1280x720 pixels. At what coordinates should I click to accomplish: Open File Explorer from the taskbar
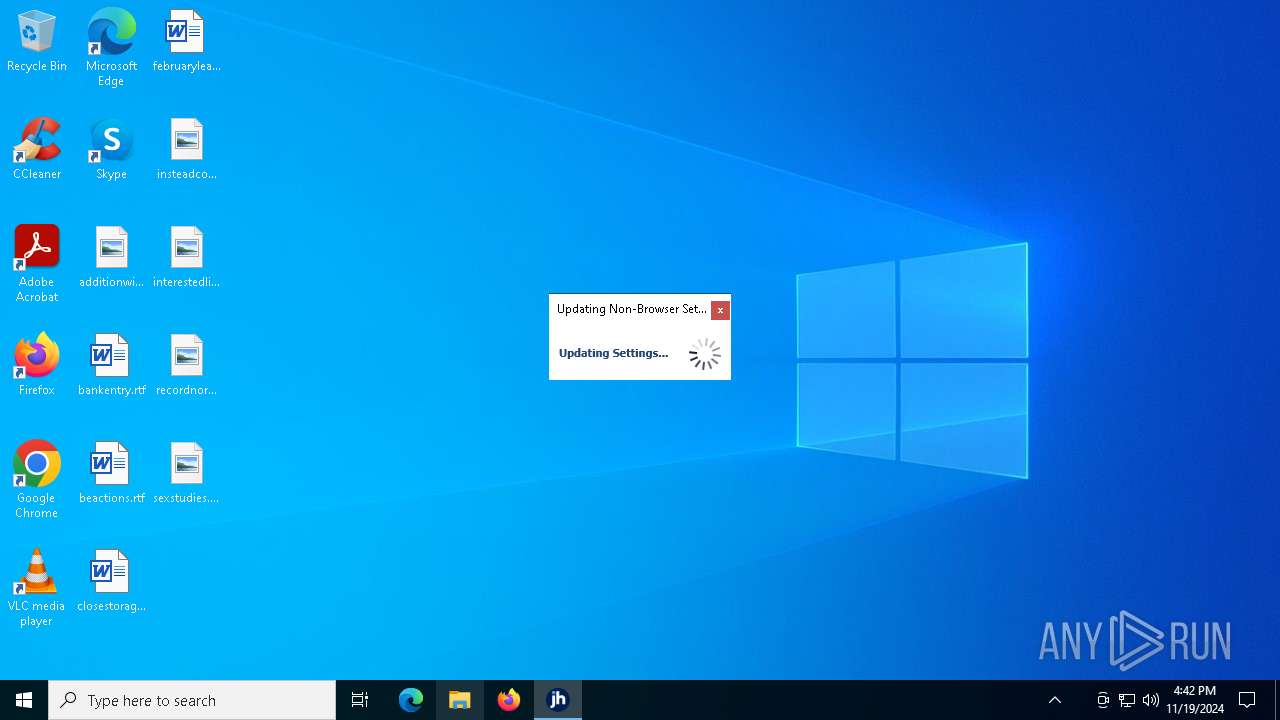click(460, 700)
